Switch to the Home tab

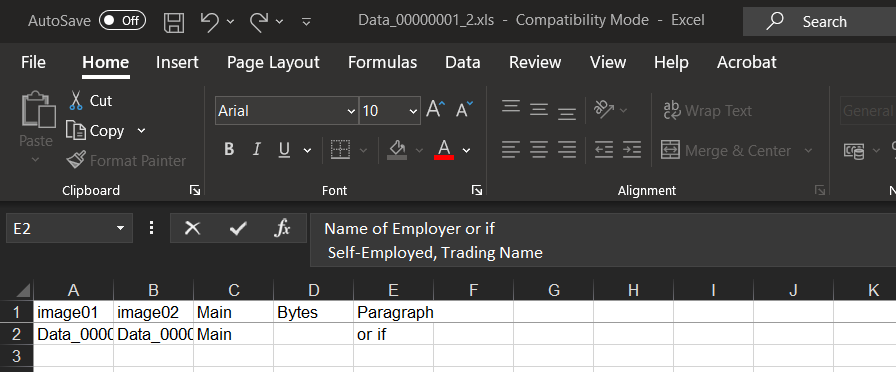106,62
